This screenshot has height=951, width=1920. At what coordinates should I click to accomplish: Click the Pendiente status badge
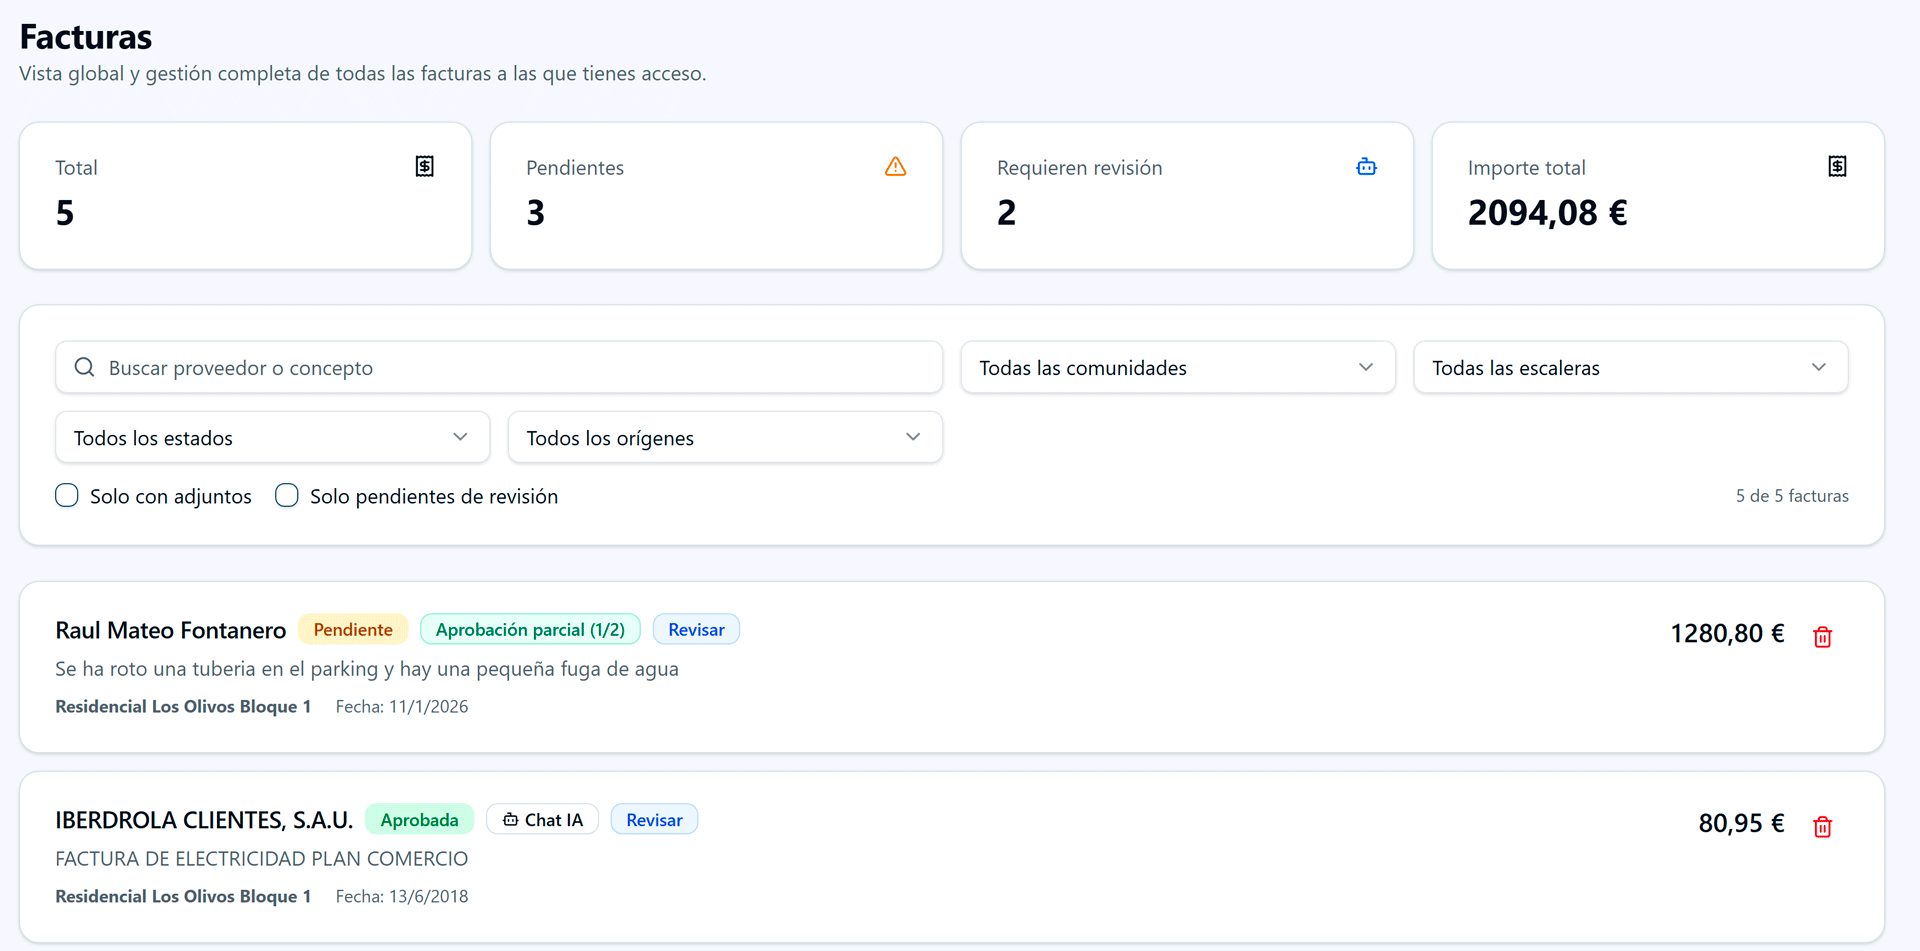[353, 629]
